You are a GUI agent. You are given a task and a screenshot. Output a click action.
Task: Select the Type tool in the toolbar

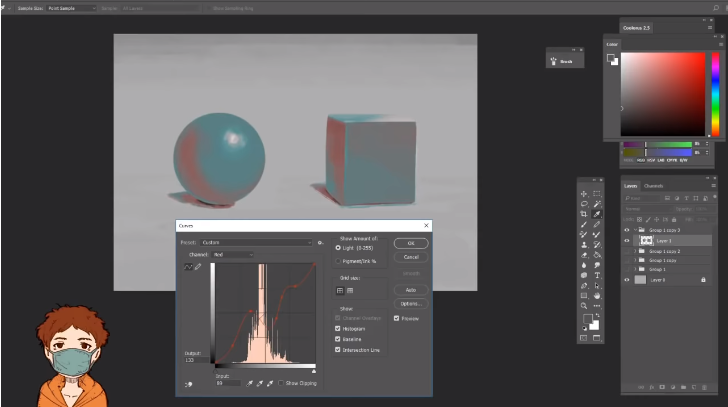[597, 274]
